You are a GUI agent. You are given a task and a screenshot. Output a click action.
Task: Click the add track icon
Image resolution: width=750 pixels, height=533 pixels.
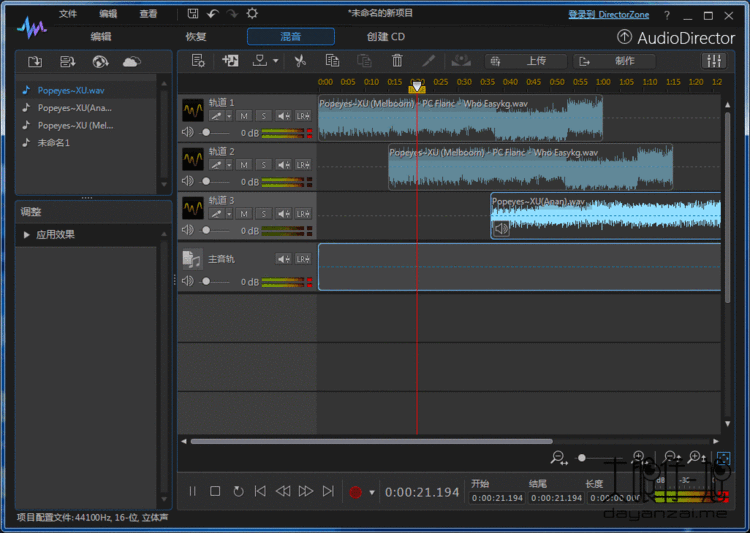[x=230, y=61]
